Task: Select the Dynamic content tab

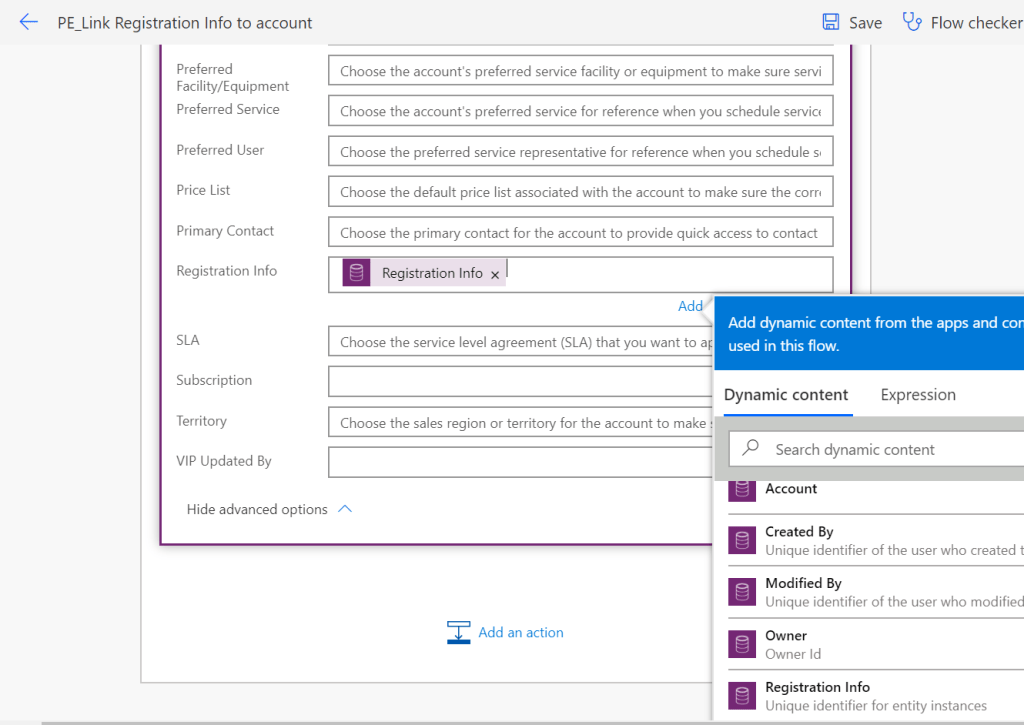Action: pos(786,395)
